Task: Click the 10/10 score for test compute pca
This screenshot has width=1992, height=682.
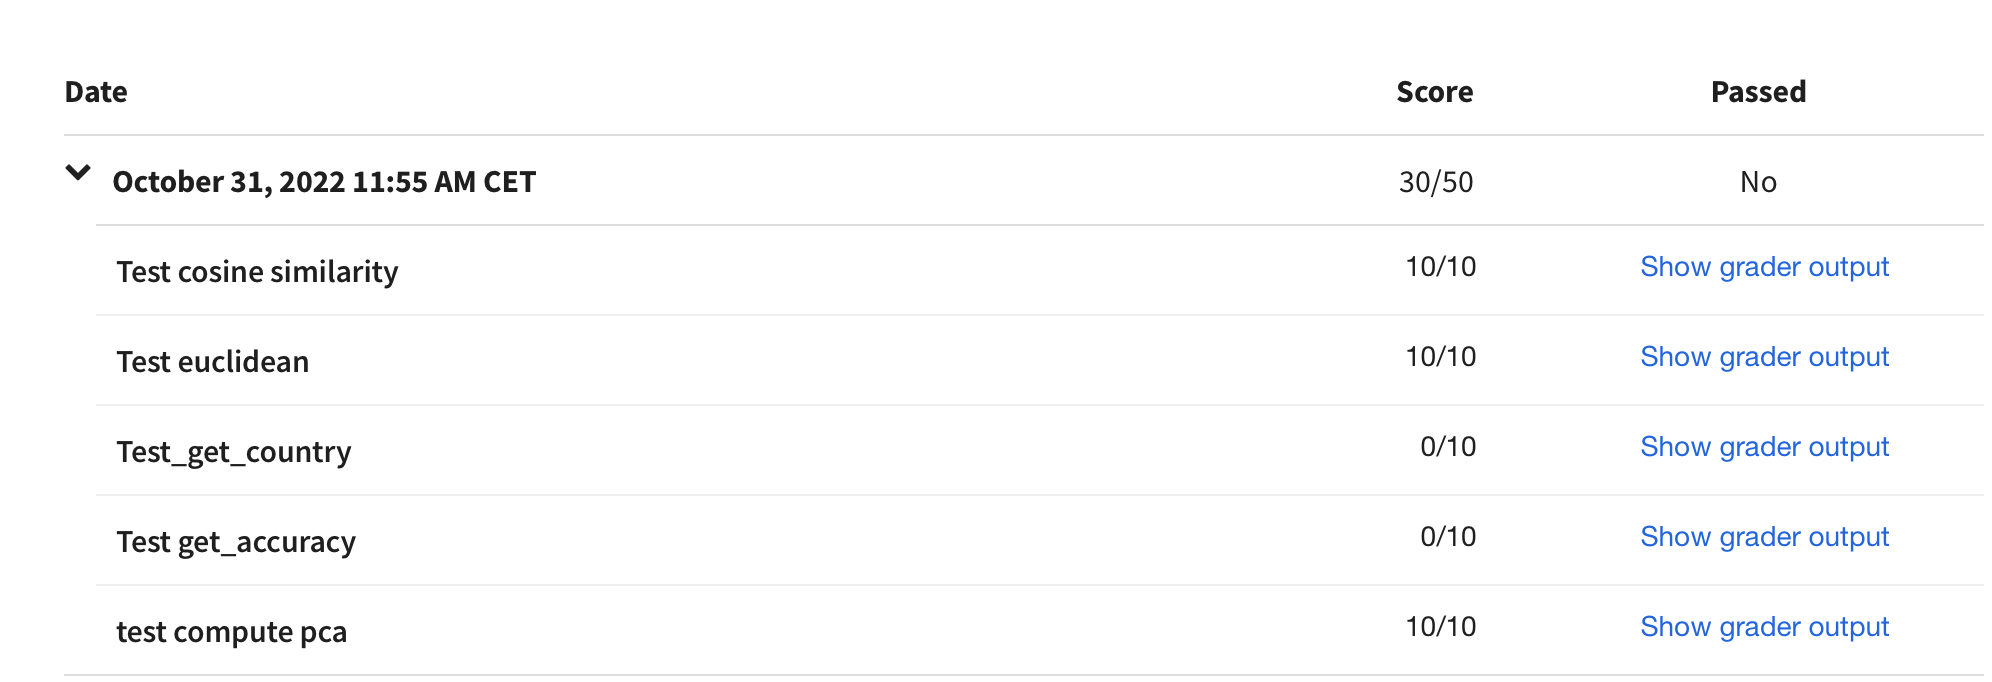Action: pos(1441,627)
